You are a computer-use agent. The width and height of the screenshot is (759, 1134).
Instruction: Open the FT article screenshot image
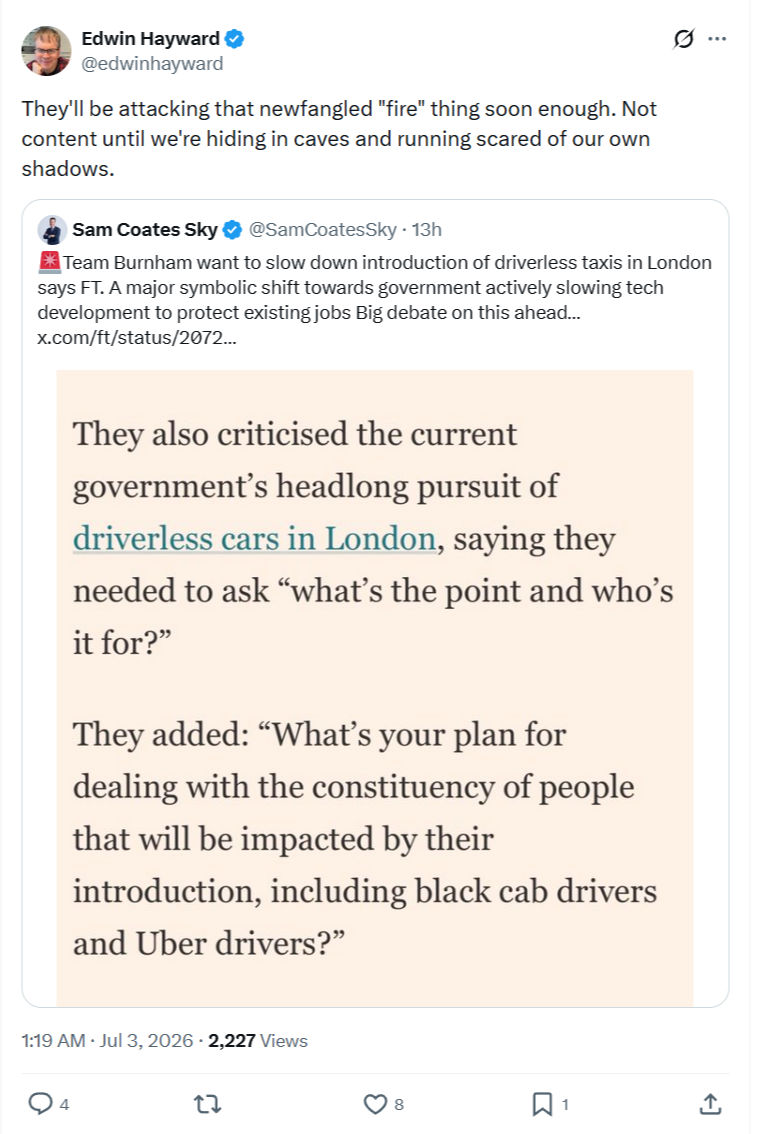(375, 688)
